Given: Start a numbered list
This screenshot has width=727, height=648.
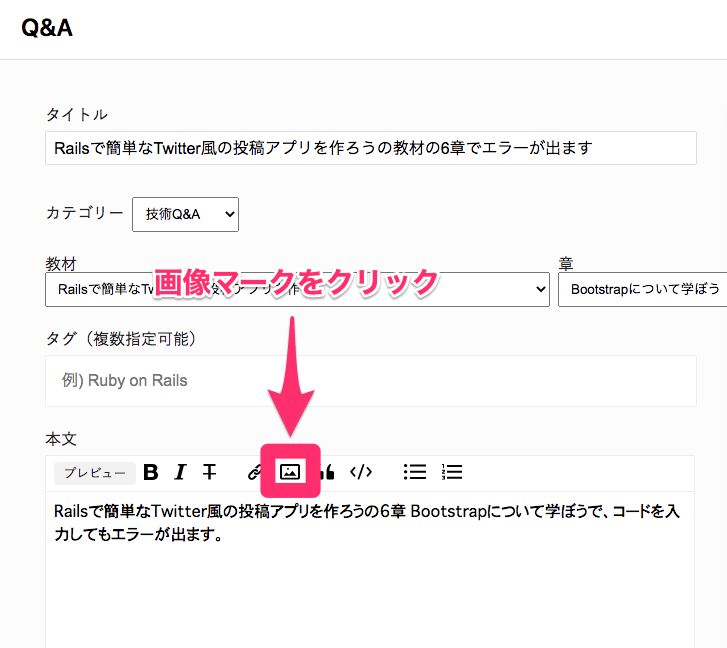Looking at the screenshot, I should [x=452, y=472].
